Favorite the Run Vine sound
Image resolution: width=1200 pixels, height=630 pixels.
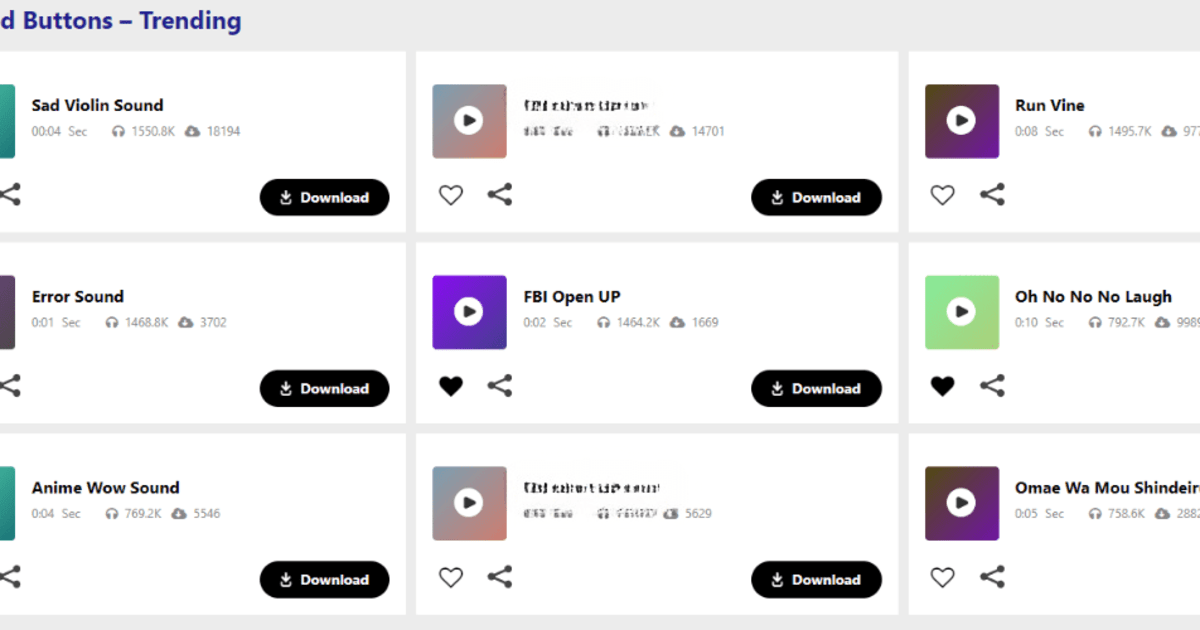coord(942,194)
